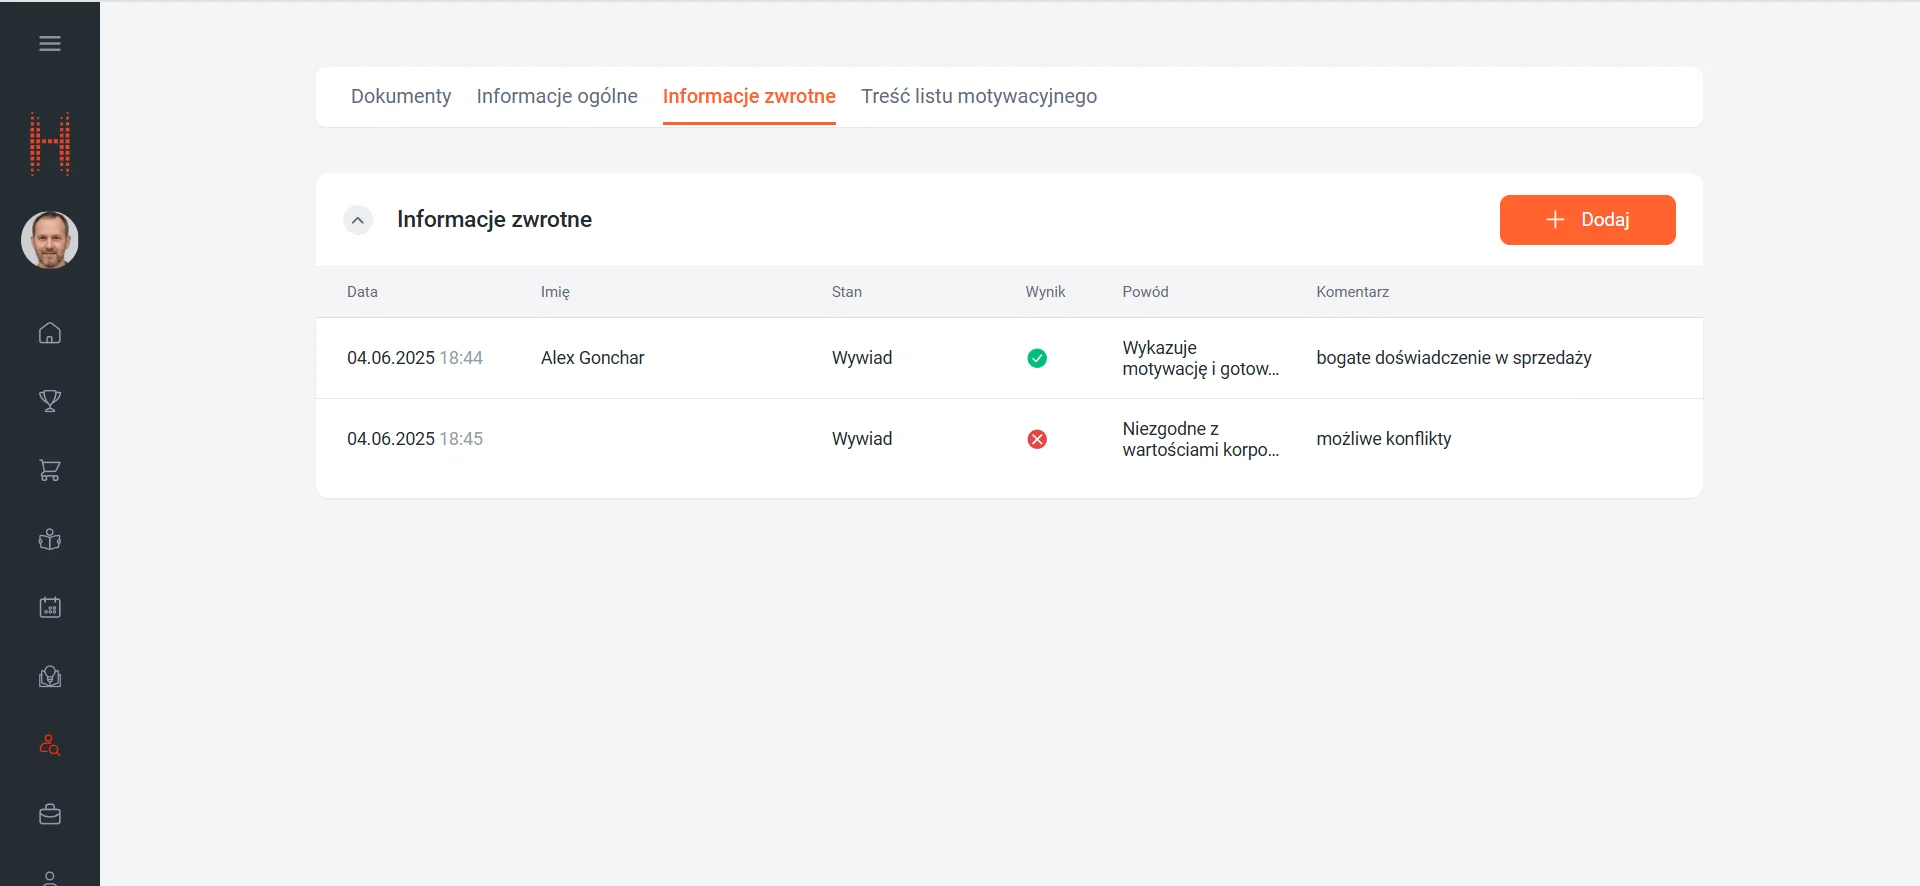Click the red cross result icon
Image resolution: width=1920 pixels, height=886 pixels.
click(x=1037, y=439)
